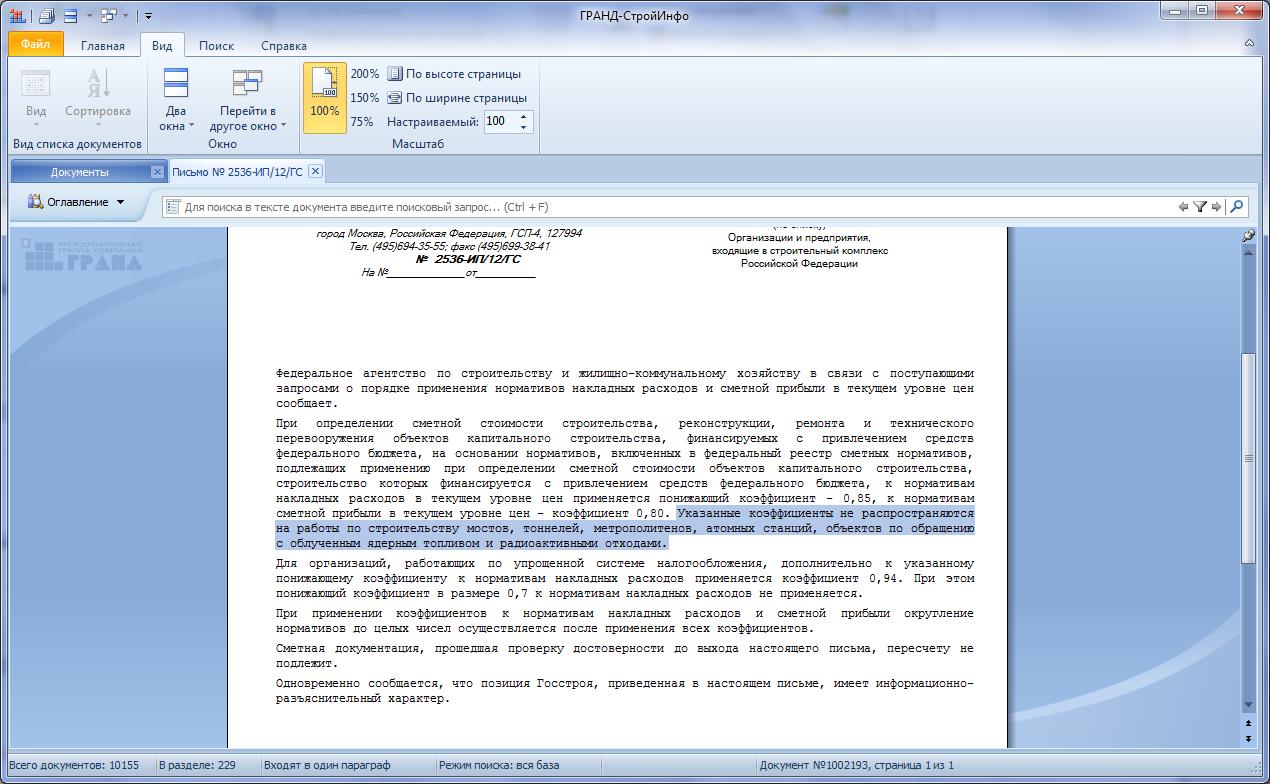
Task: Open the Два окна split view button
Action: (x=176, y=98)
